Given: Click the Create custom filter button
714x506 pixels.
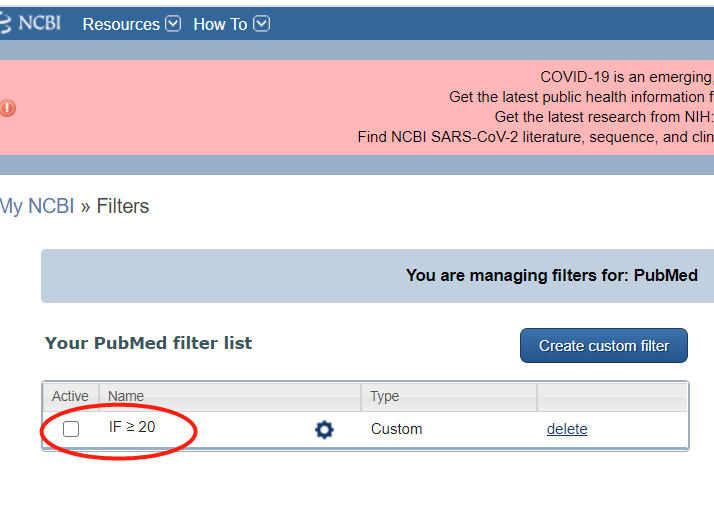Looking at the screenshot, I should [604, 346].
